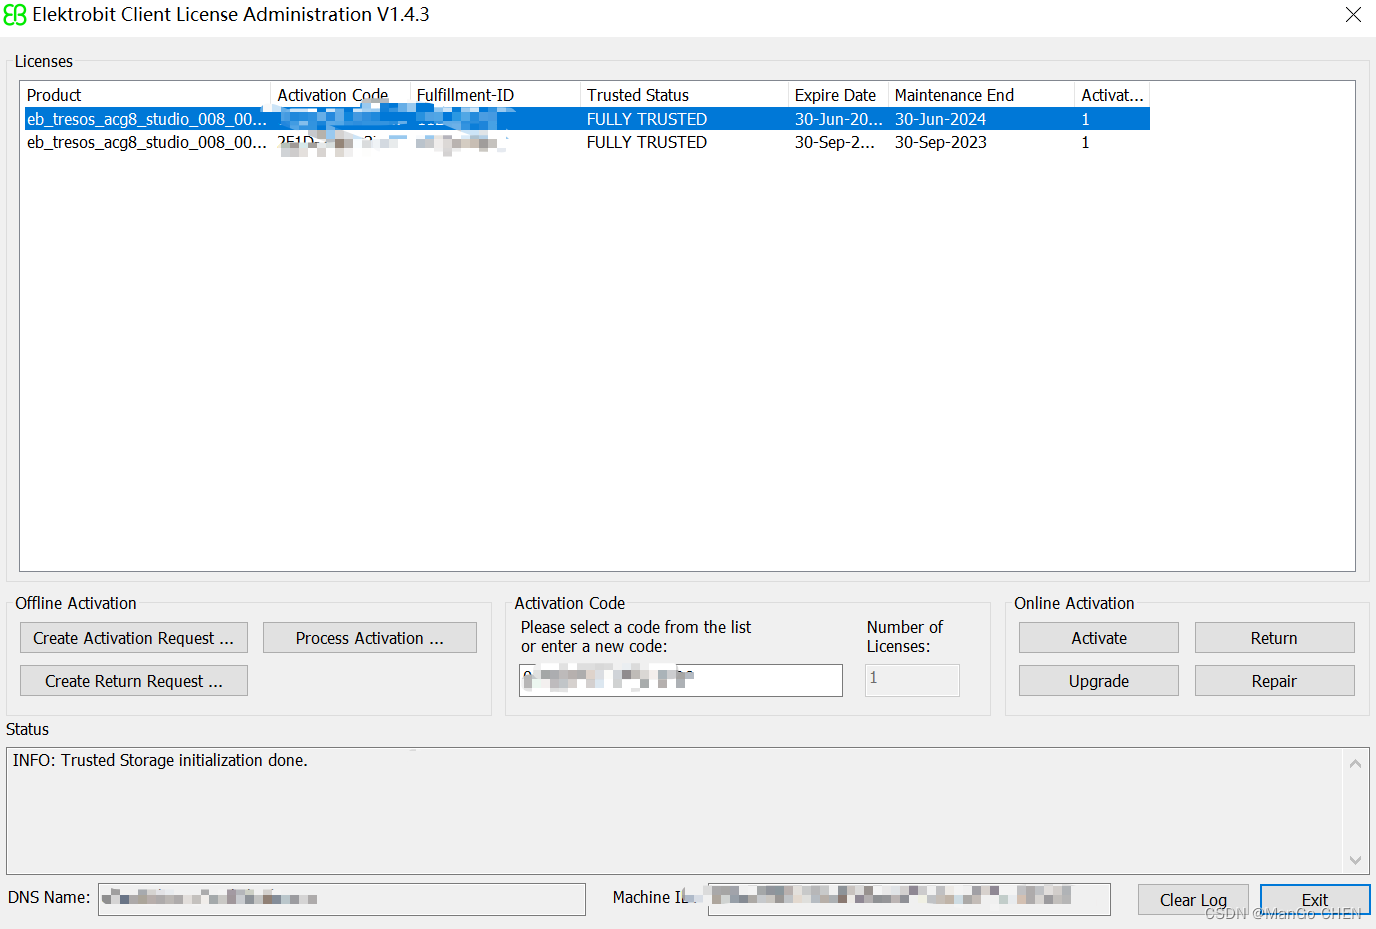Image resolution: width=1376 pixels, height=929 pixels.
Task: Select the license row with maintenance end 30-Sep-2023
Action: tap(587, 142)
